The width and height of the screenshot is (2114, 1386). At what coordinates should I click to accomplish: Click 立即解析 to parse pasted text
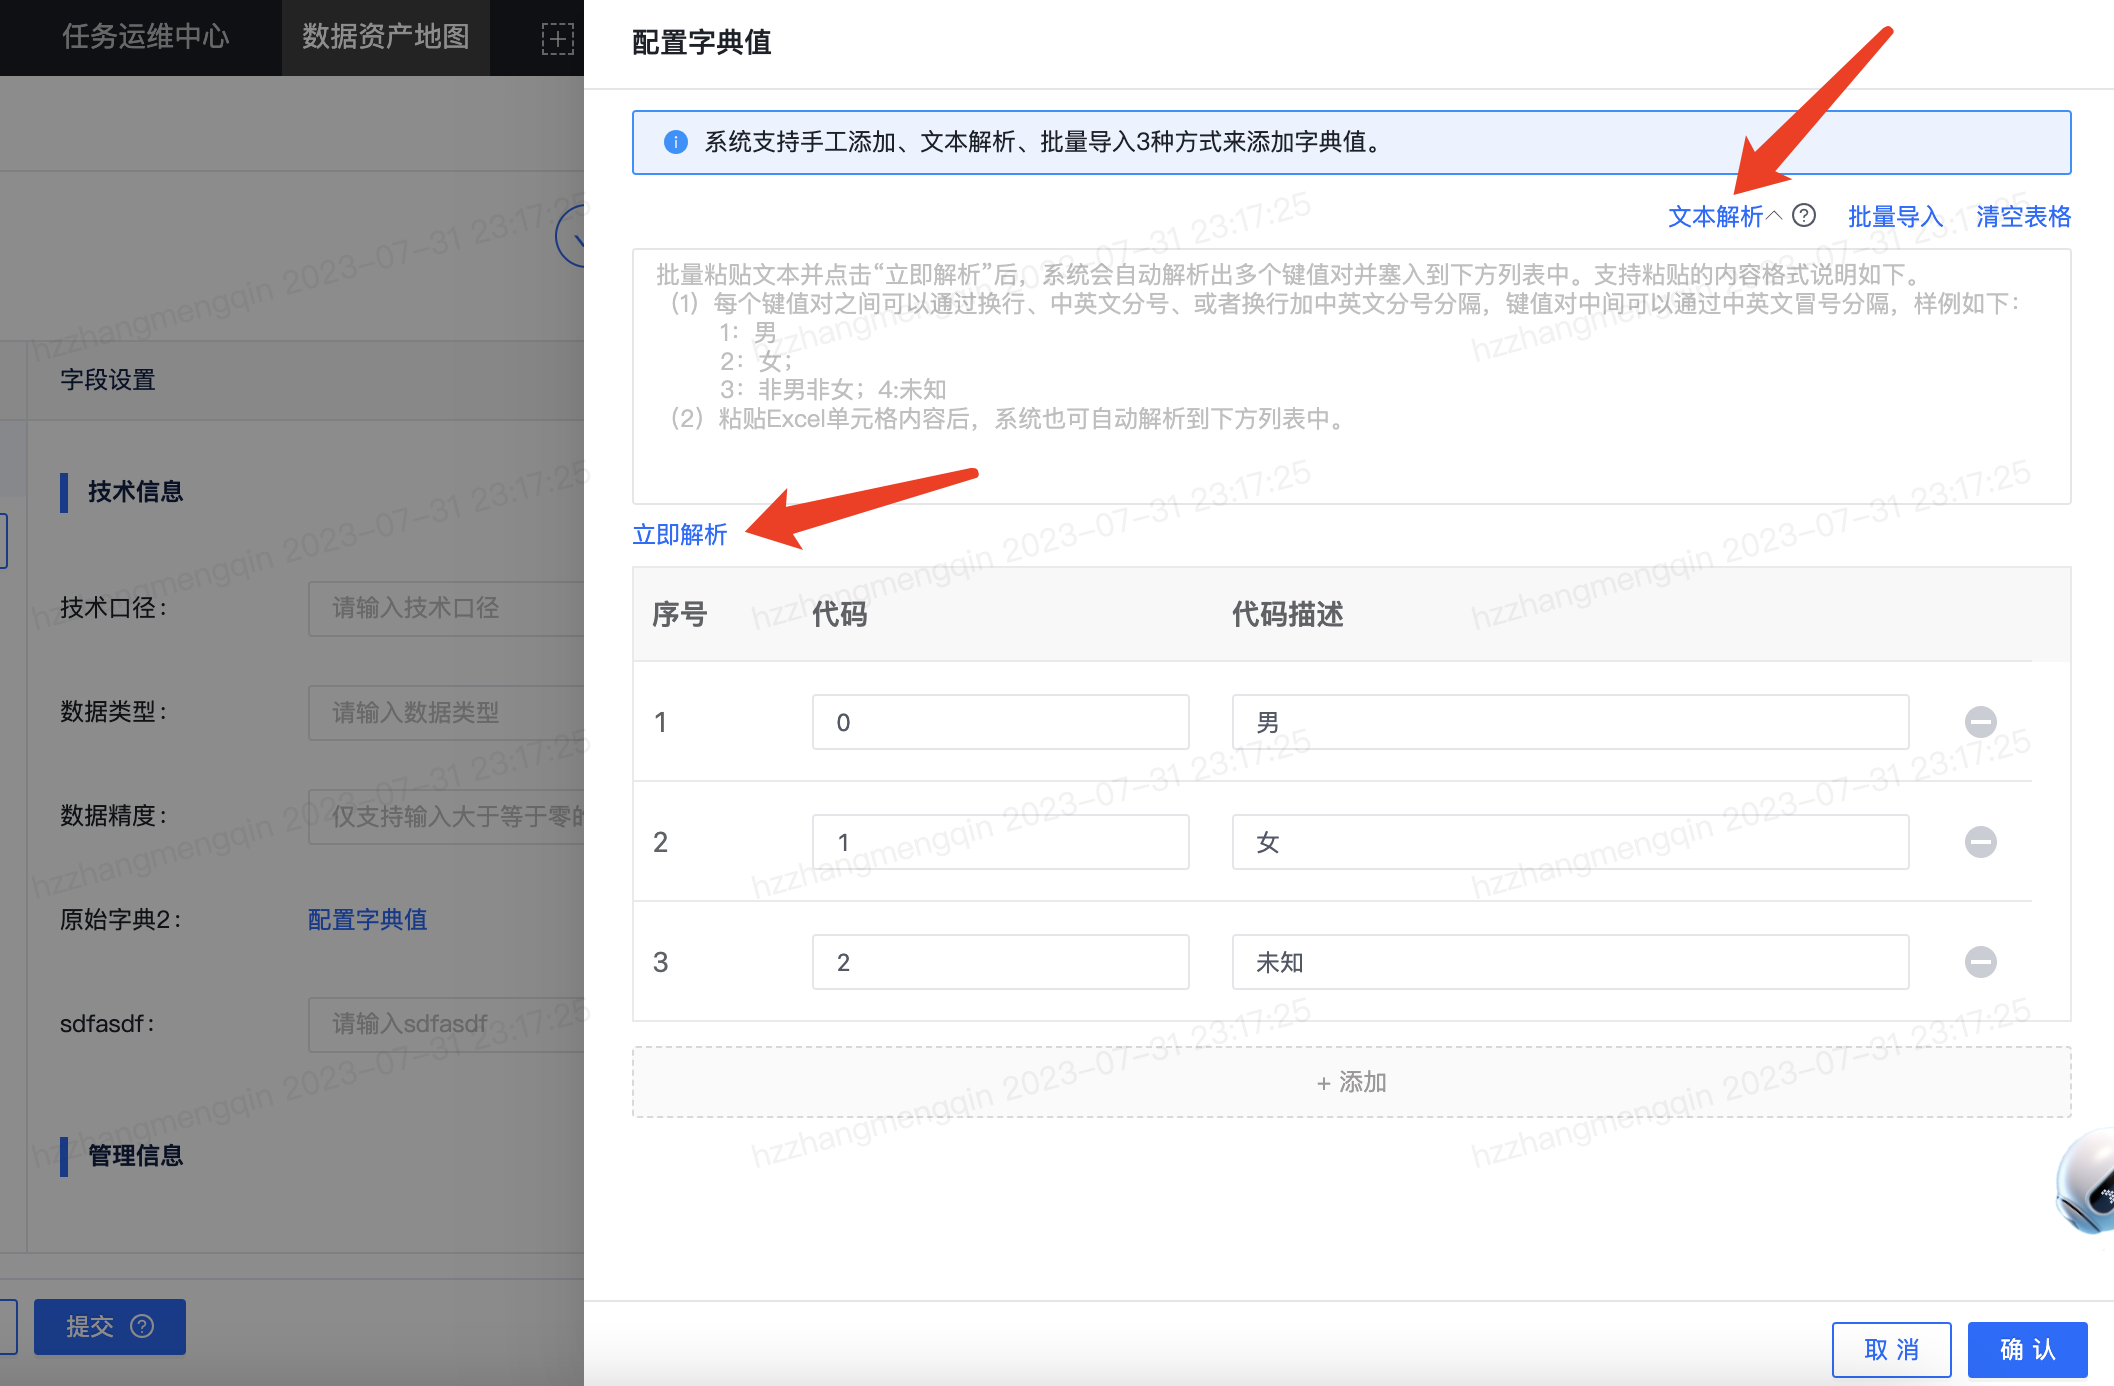click(679, 535)
